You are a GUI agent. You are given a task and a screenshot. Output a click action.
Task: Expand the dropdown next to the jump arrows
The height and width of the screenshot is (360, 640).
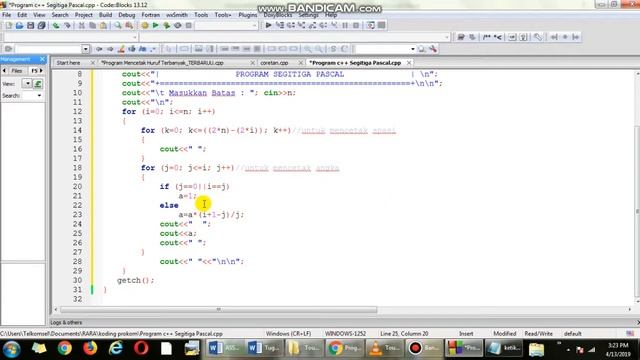[85, 49]
